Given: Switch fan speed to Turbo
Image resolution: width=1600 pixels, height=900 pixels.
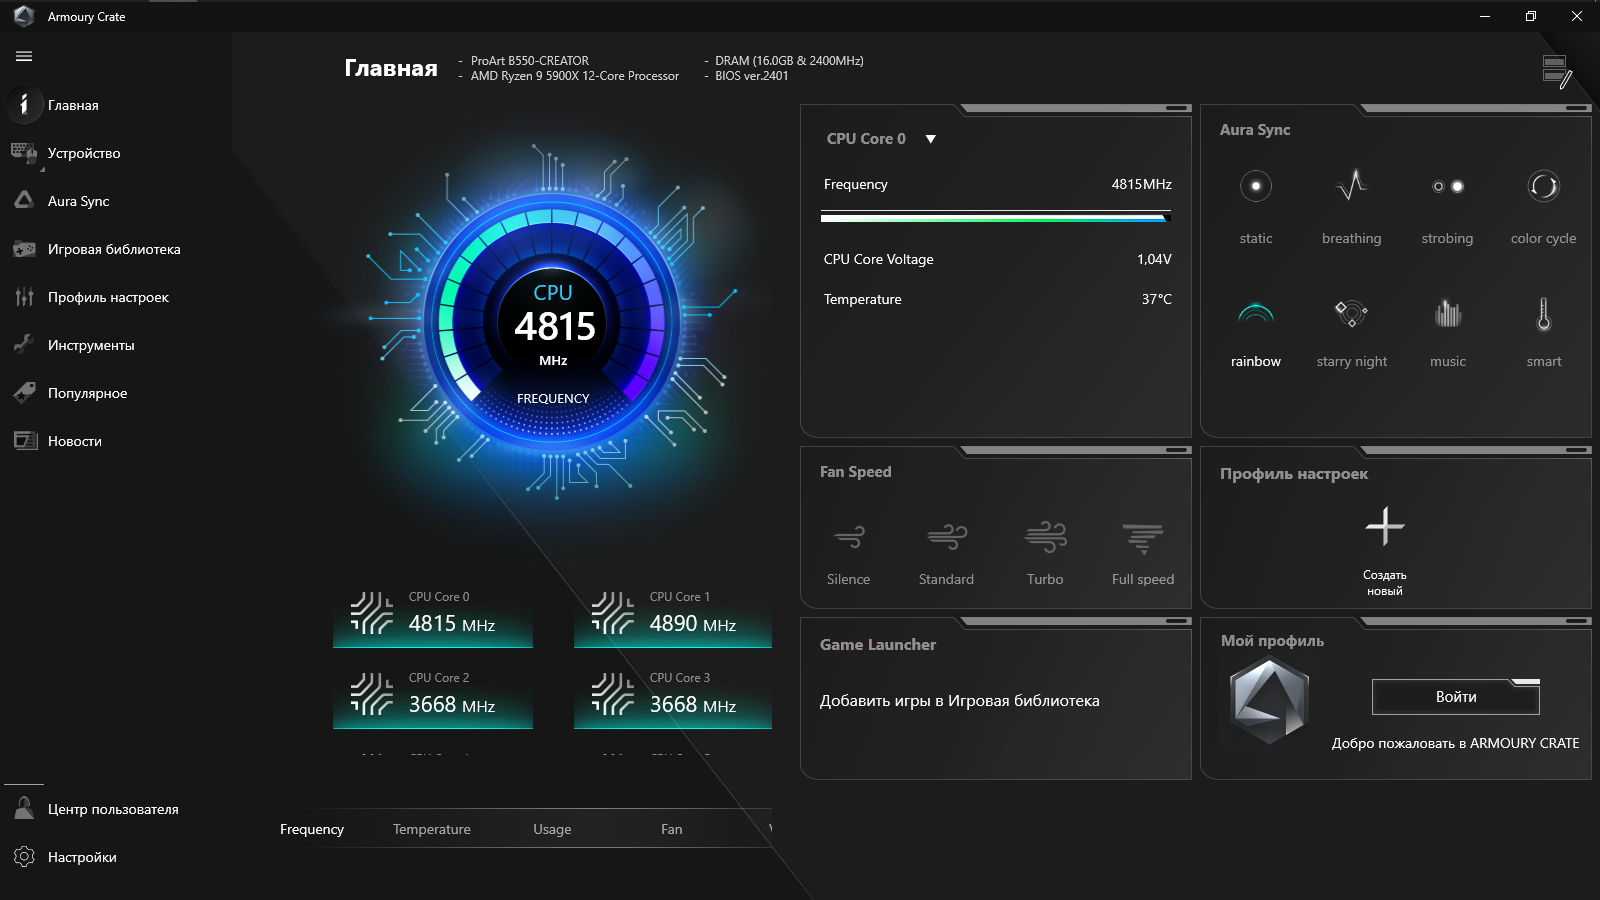Looking at the screenshot, I should click(1044, 550).
